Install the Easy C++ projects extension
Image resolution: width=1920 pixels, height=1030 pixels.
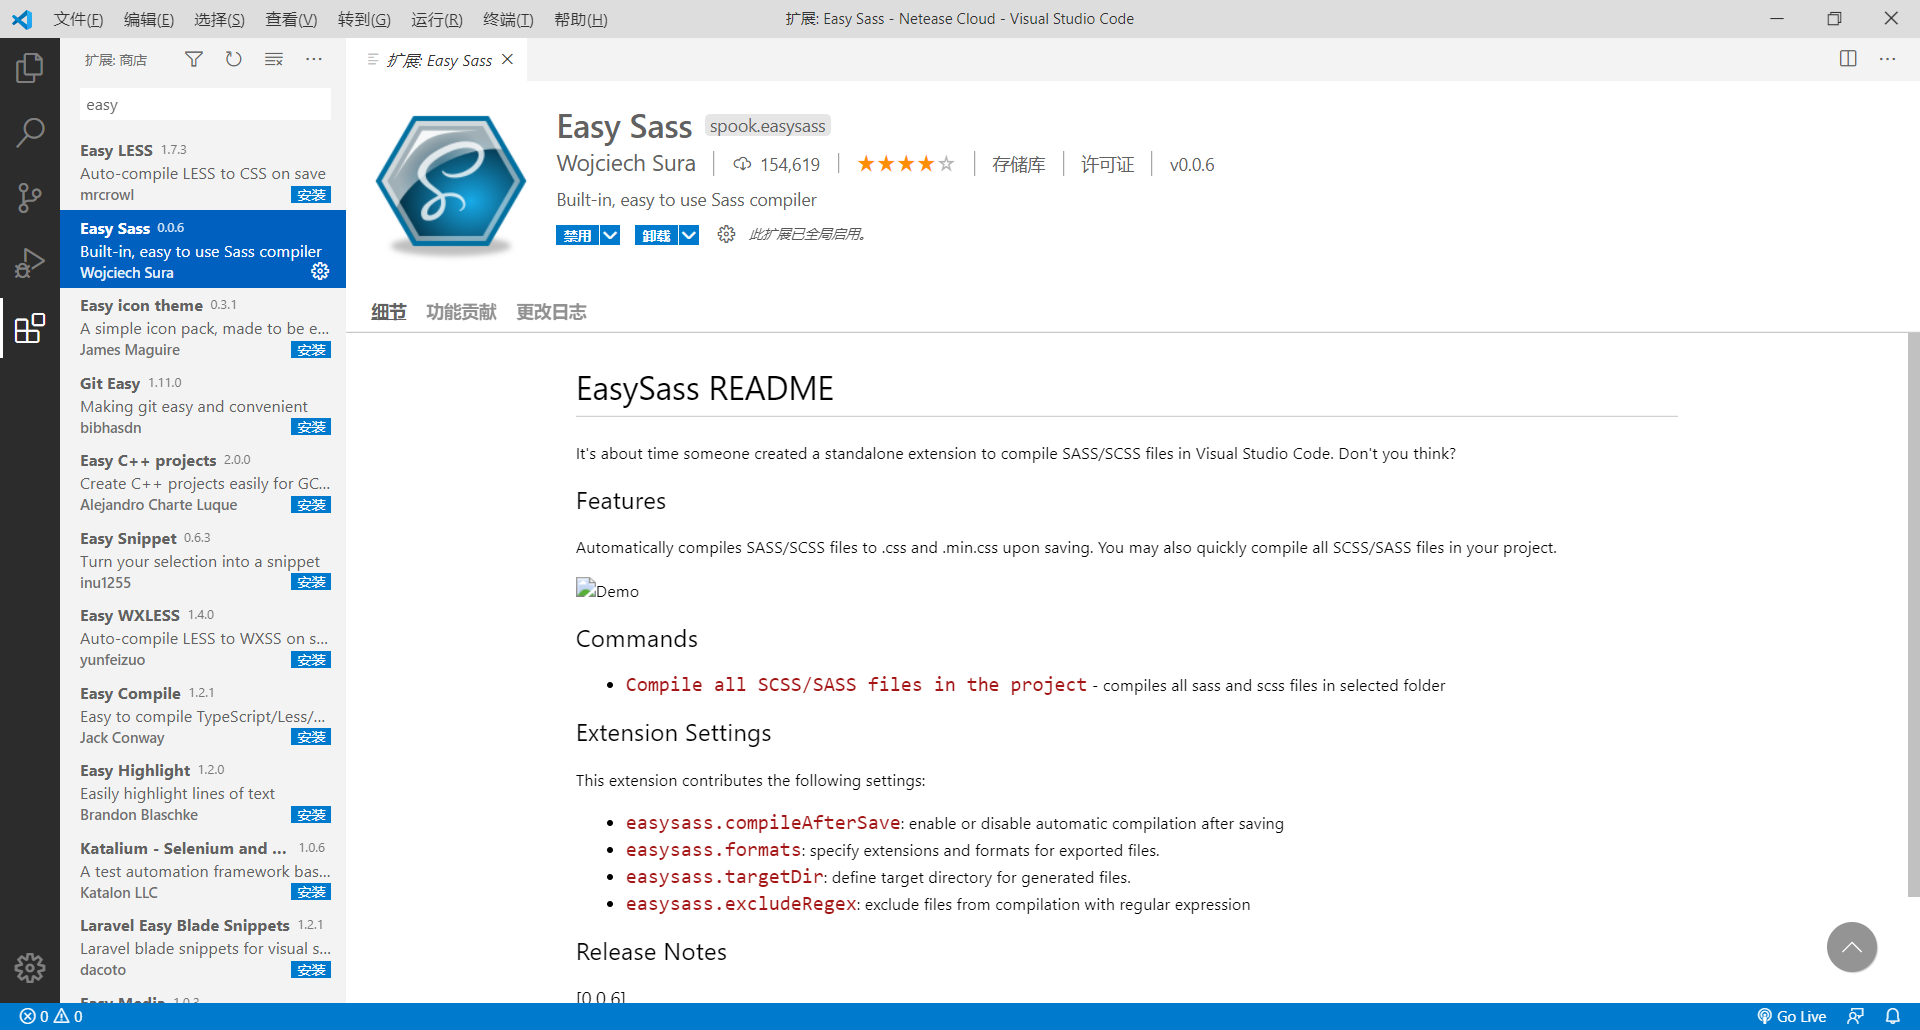(x=311, y=505)
